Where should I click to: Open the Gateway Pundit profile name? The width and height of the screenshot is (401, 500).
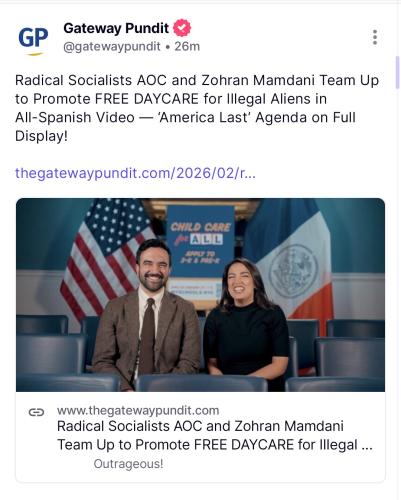pos(116,28)
